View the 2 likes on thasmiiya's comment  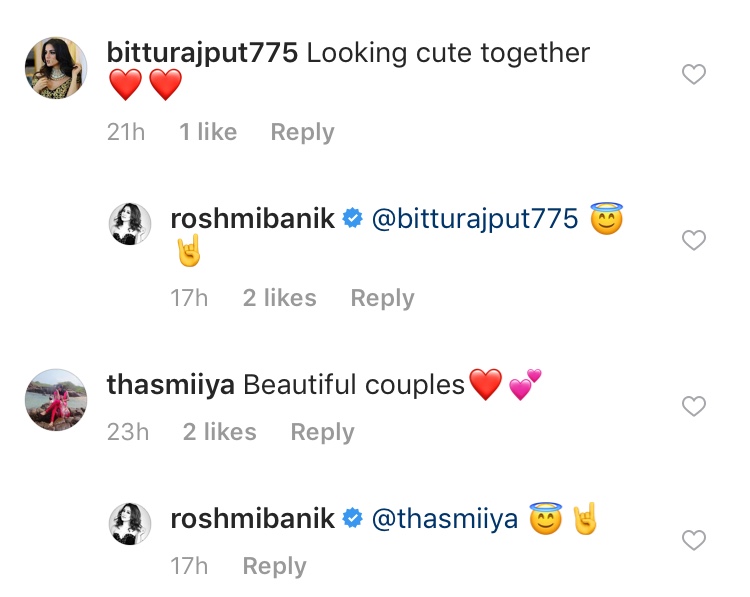pos(219,432)
